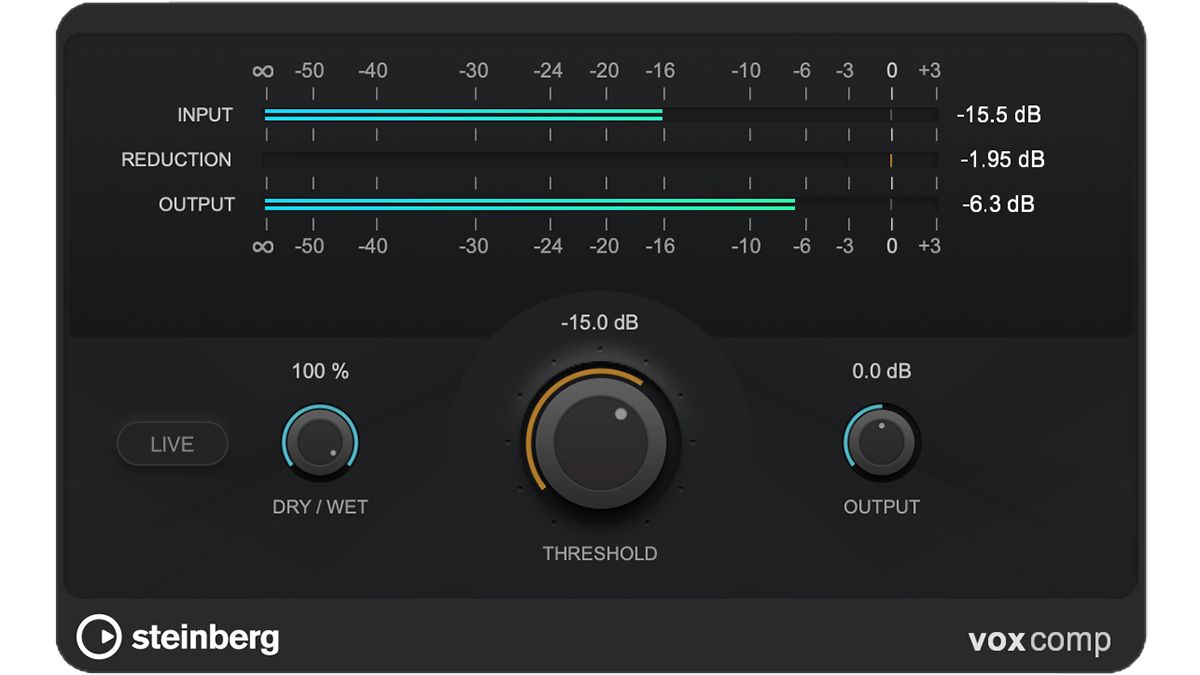Viewport: 1200px width, 675px height.
Task: Click the -15.5 dB input reading
Action: coord(998,114)
